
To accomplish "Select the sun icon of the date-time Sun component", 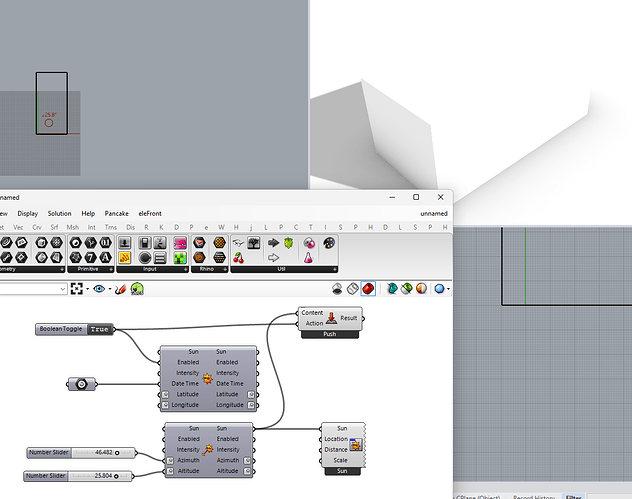I will [208, 378].
